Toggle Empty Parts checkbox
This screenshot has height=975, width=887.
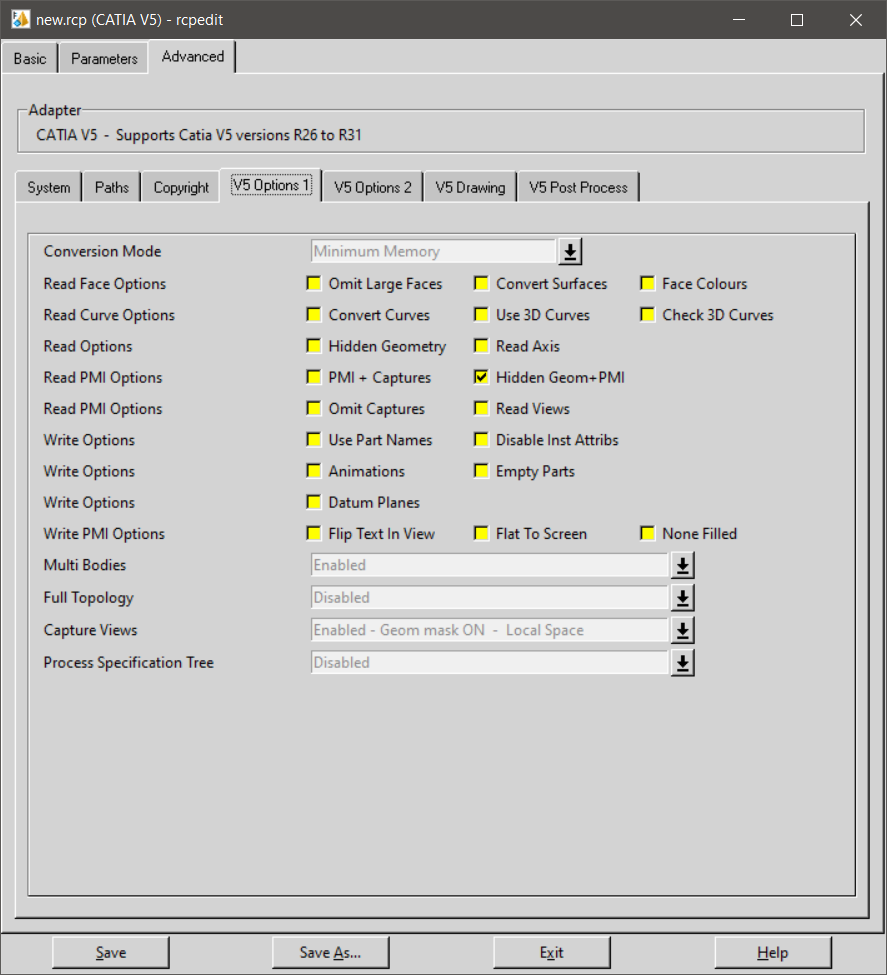pos(481,471)
